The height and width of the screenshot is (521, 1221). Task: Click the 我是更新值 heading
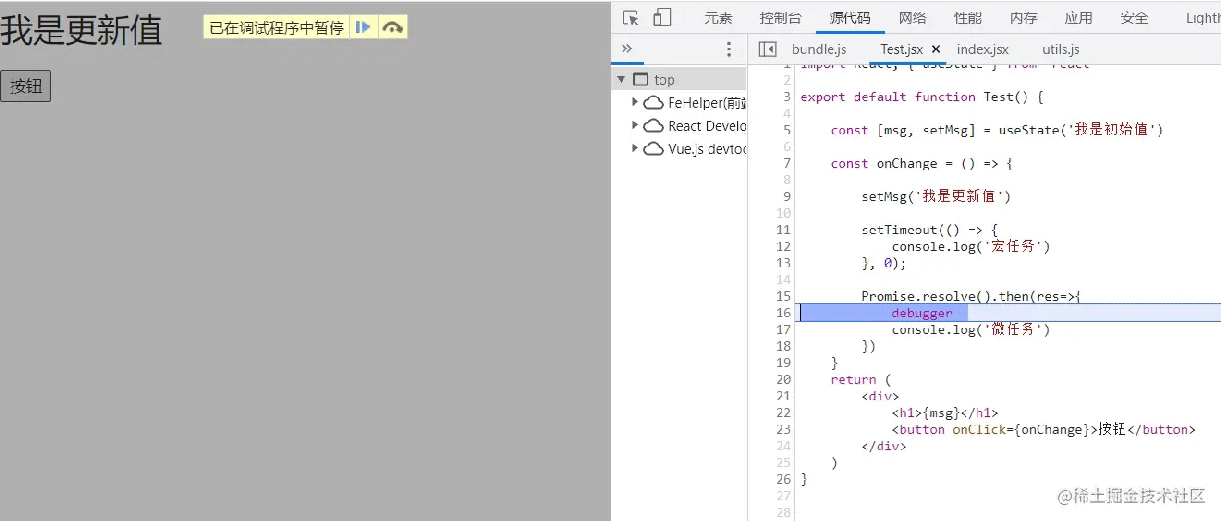(x=81, y=31)
